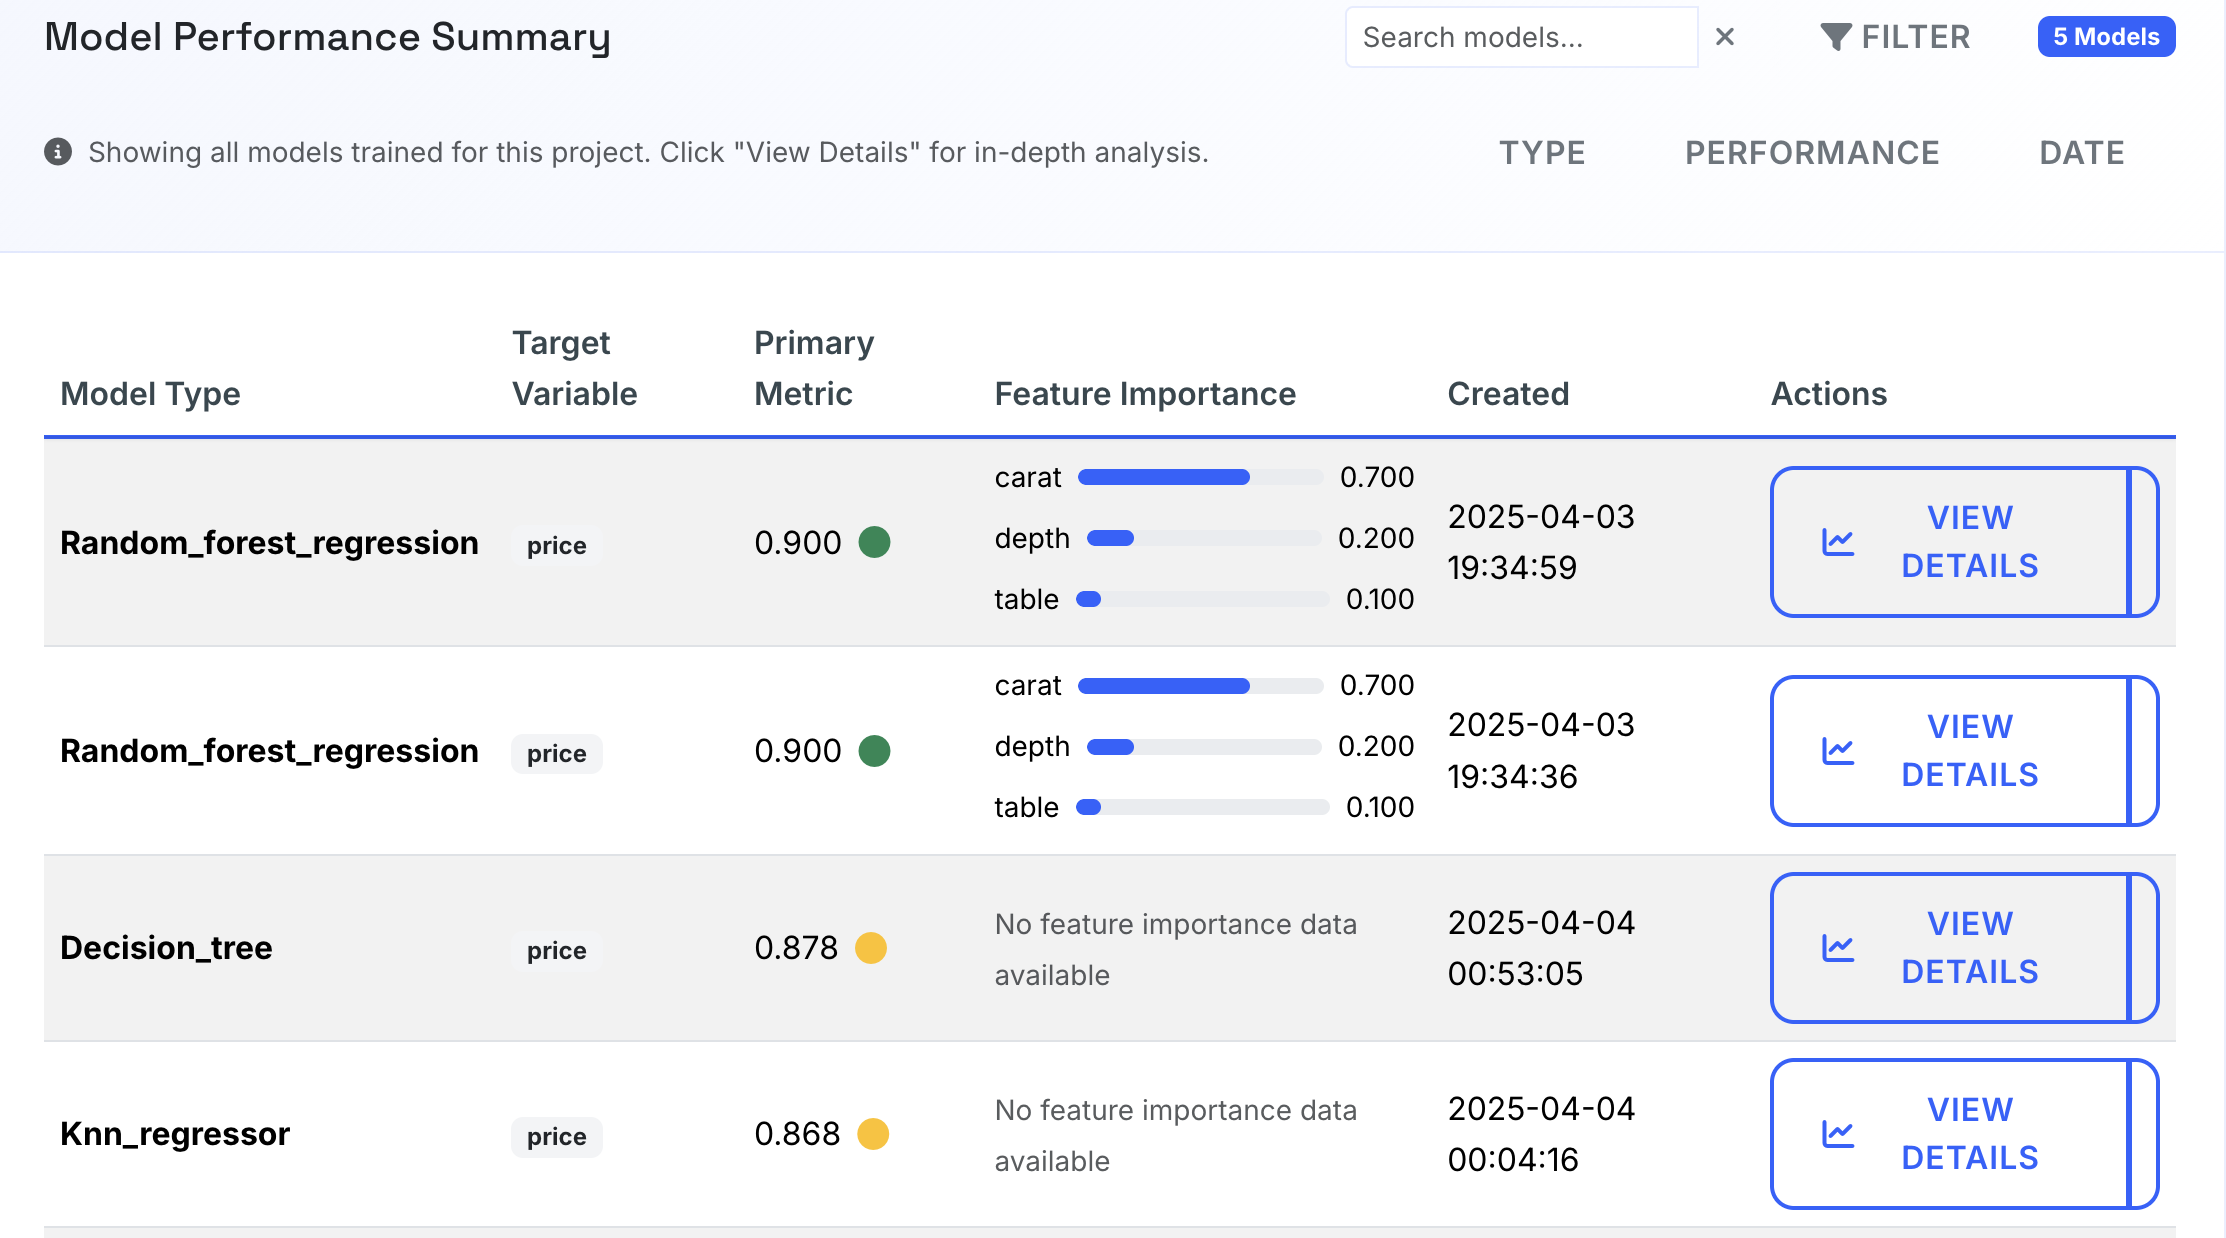The height and width of the screenshot is (1238, 2226).
Task: Click the price tag on the Decision_tree row
Action: tap(556, 950)
